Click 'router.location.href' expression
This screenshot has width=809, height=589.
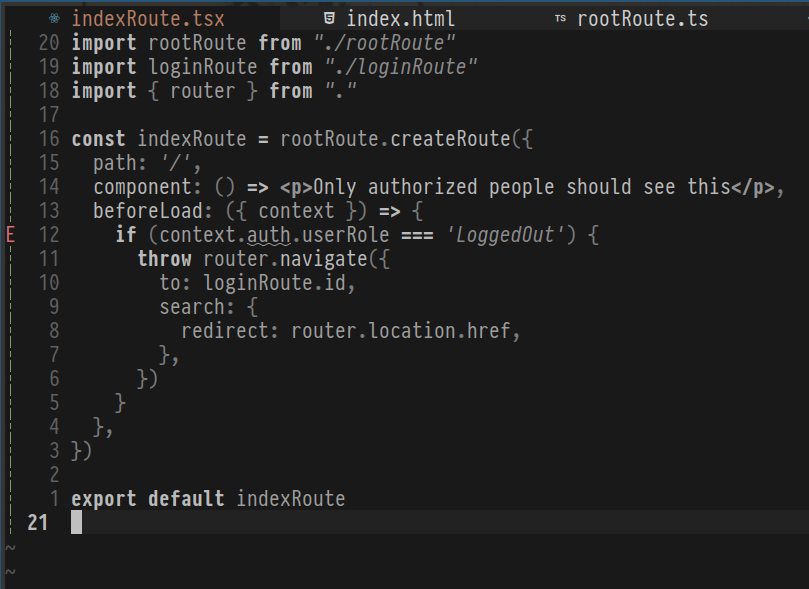[x=400, y=331]
